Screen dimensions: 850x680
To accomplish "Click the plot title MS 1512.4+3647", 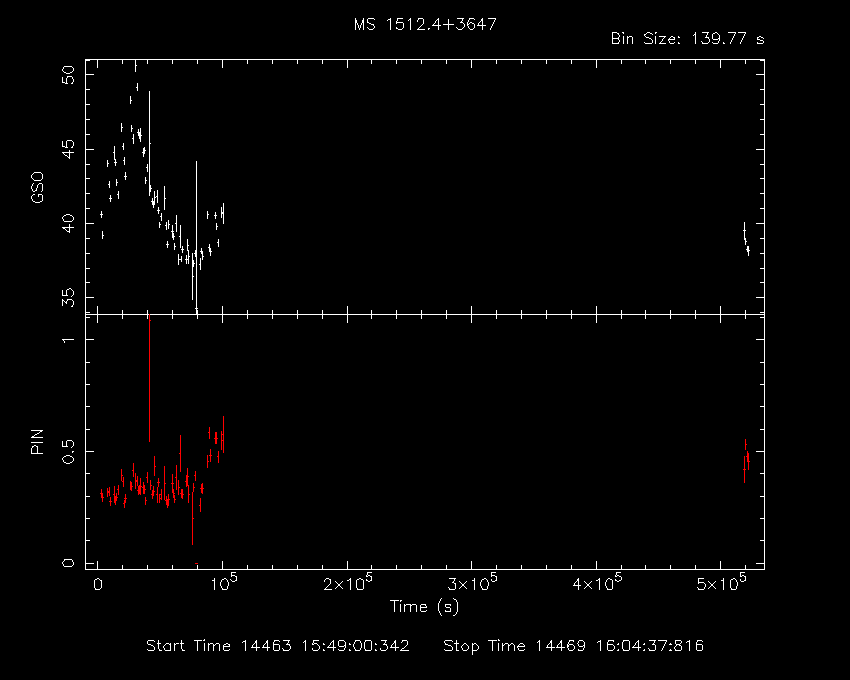I will point(425,24).
